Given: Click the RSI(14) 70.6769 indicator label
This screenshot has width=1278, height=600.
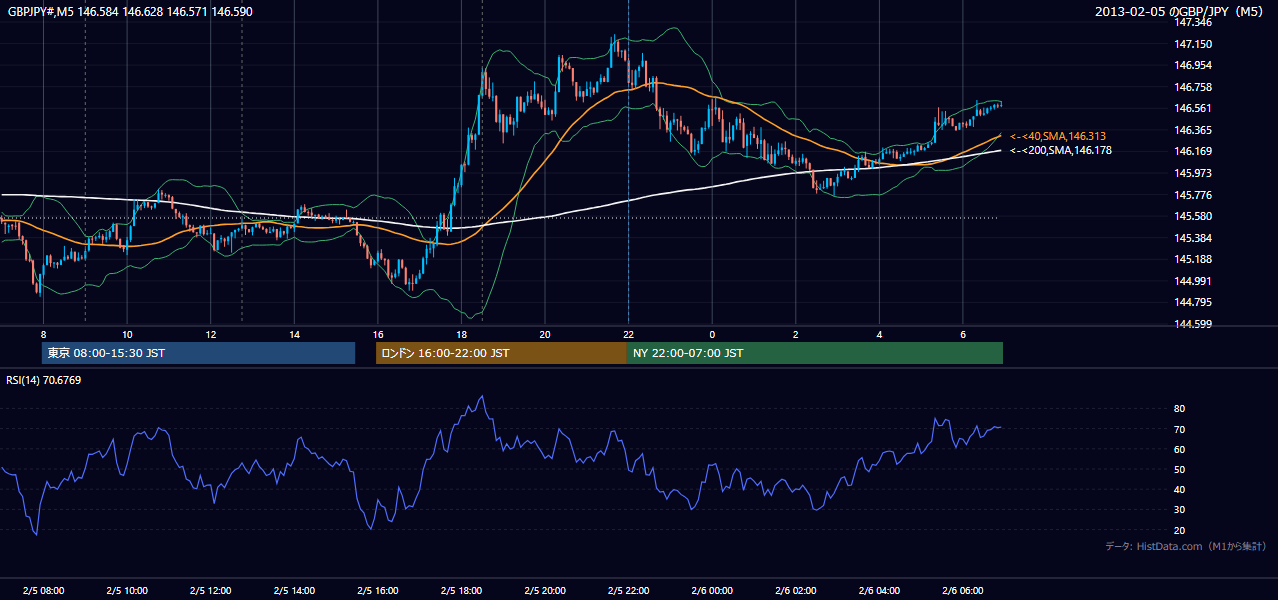Looking at the screenshot, I should click(44, 380).
